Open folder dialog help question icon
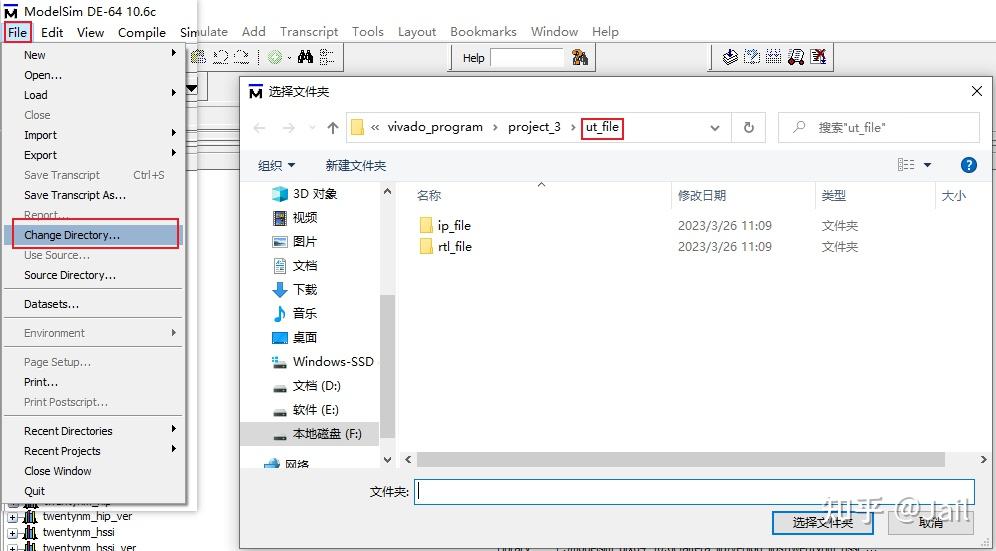This screenshot has width=996, height=551. point(968,165)
